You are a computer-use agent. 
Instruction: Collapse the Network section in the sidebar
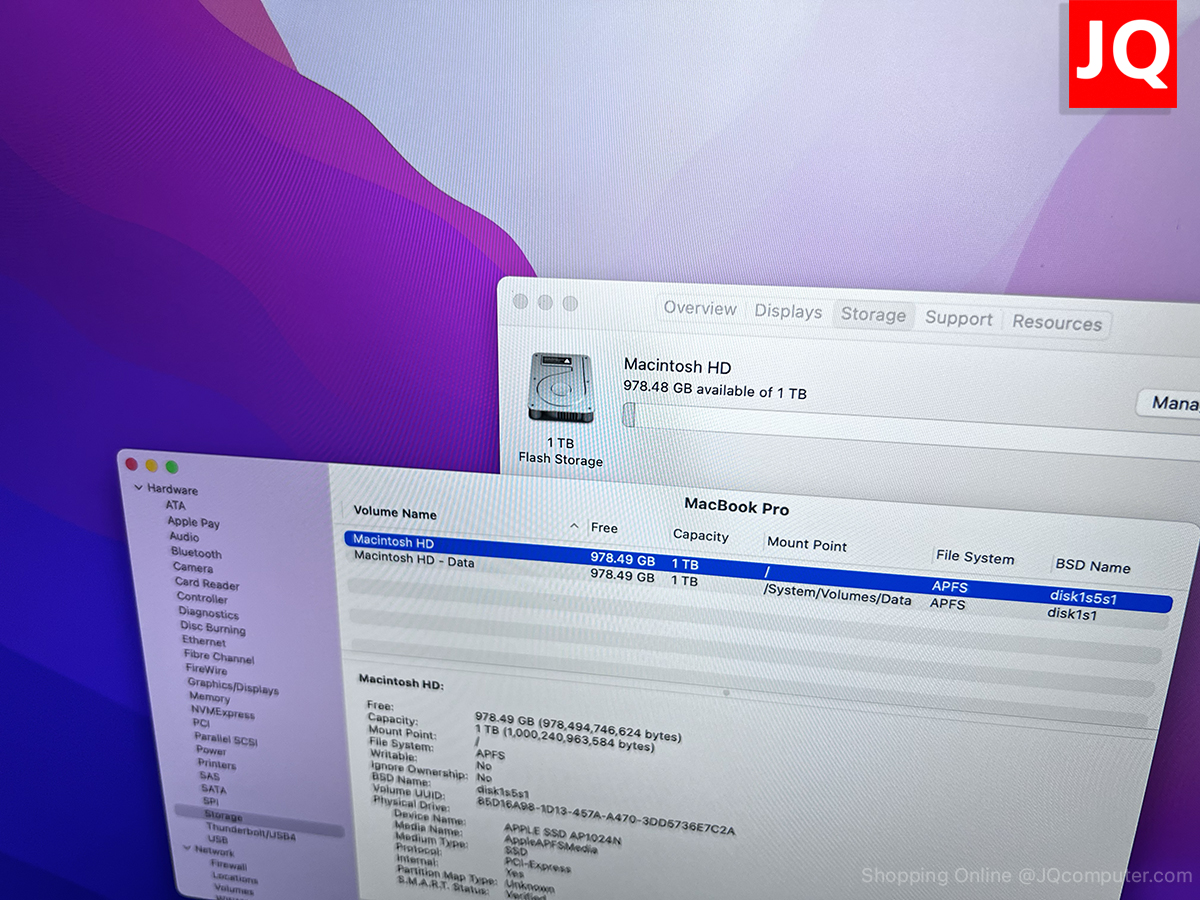[x=186, y=849]
